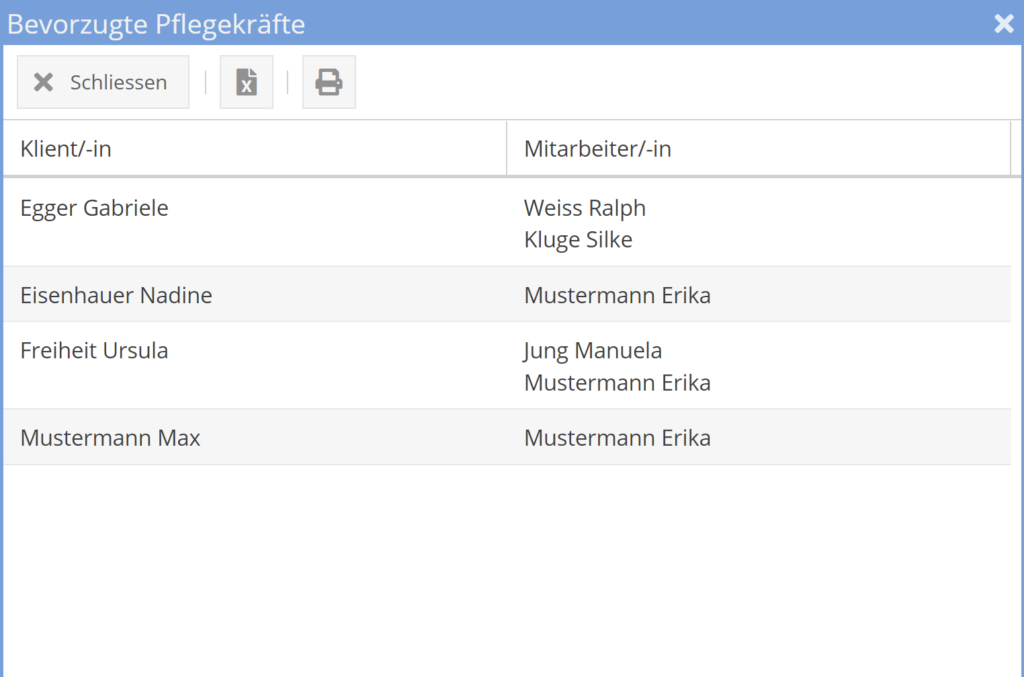Image resolution: width=1024 pixels, height=677 pixels.
Task: Click Mustermann Erika in the Mustermann Max row
Action: 617,438
